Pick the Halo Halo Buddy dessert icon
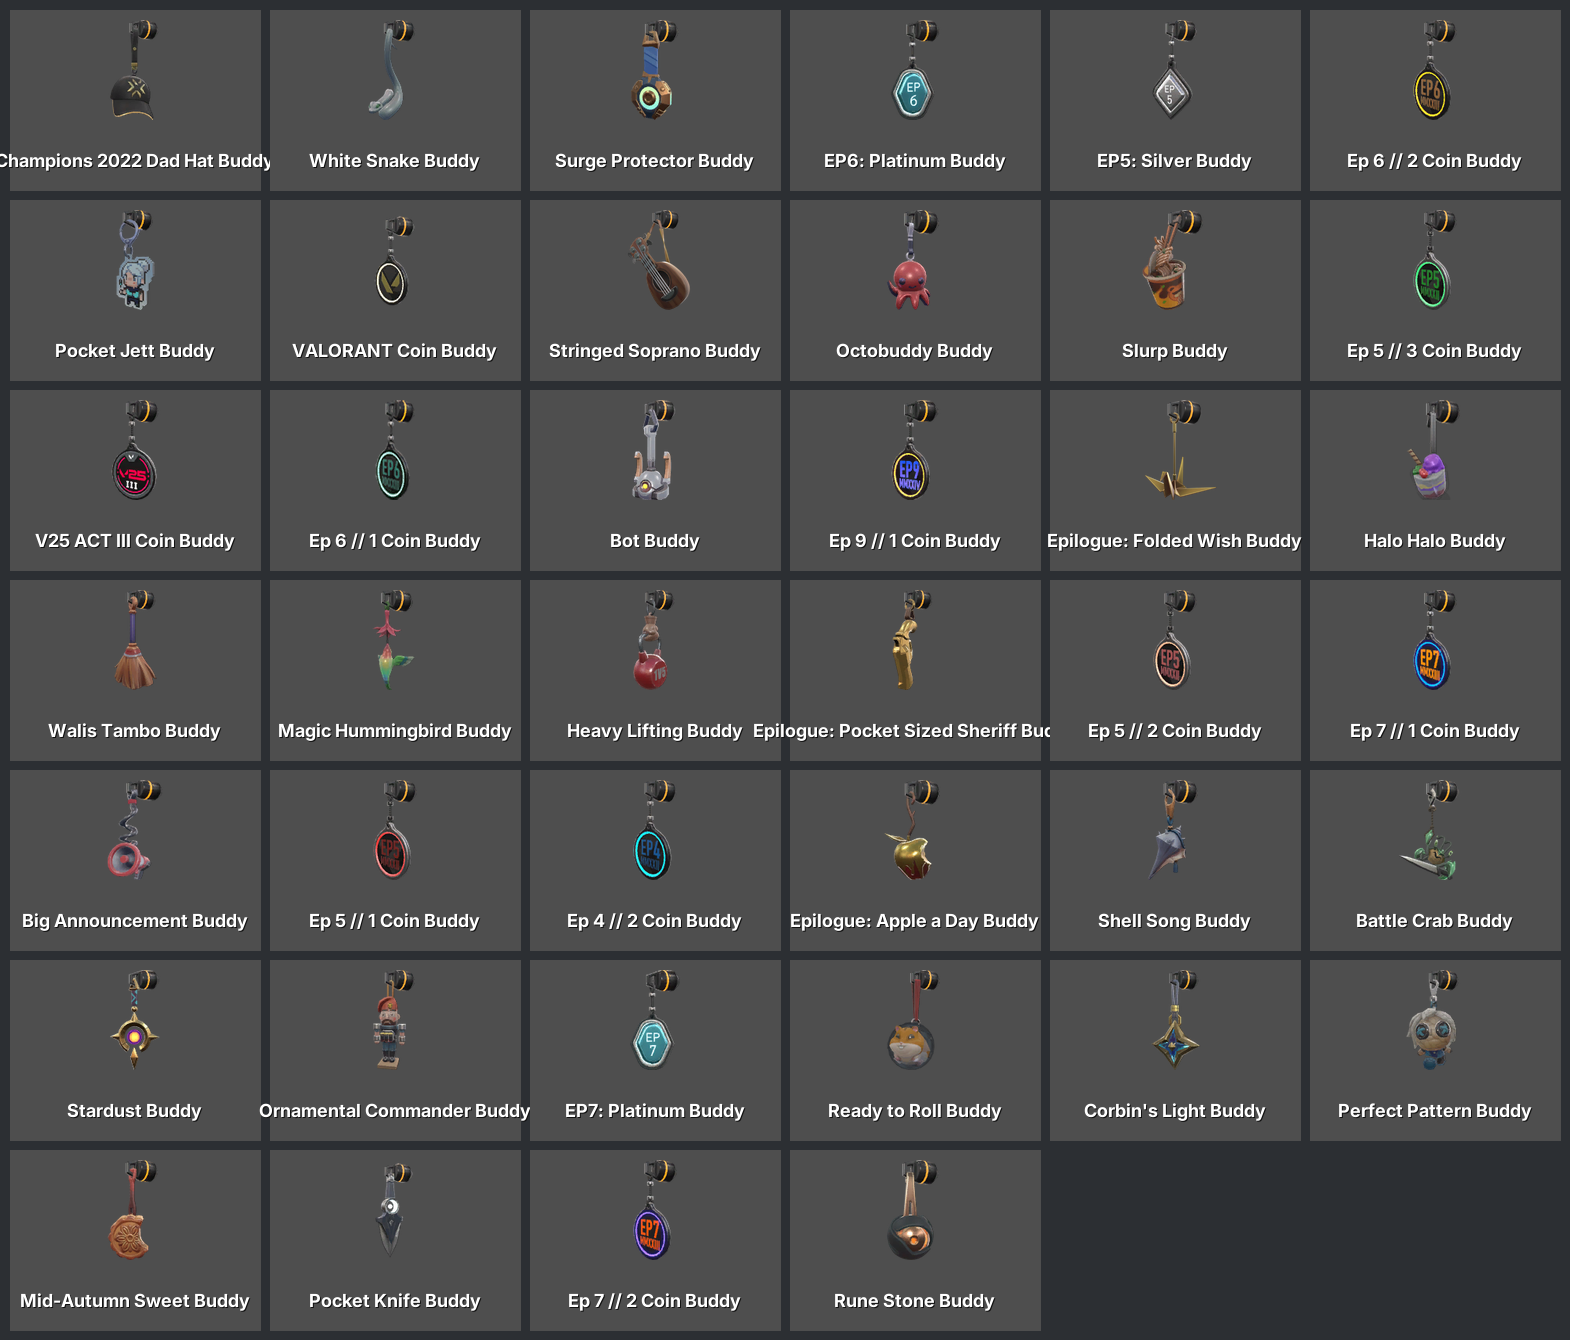 click(1433, 450)
